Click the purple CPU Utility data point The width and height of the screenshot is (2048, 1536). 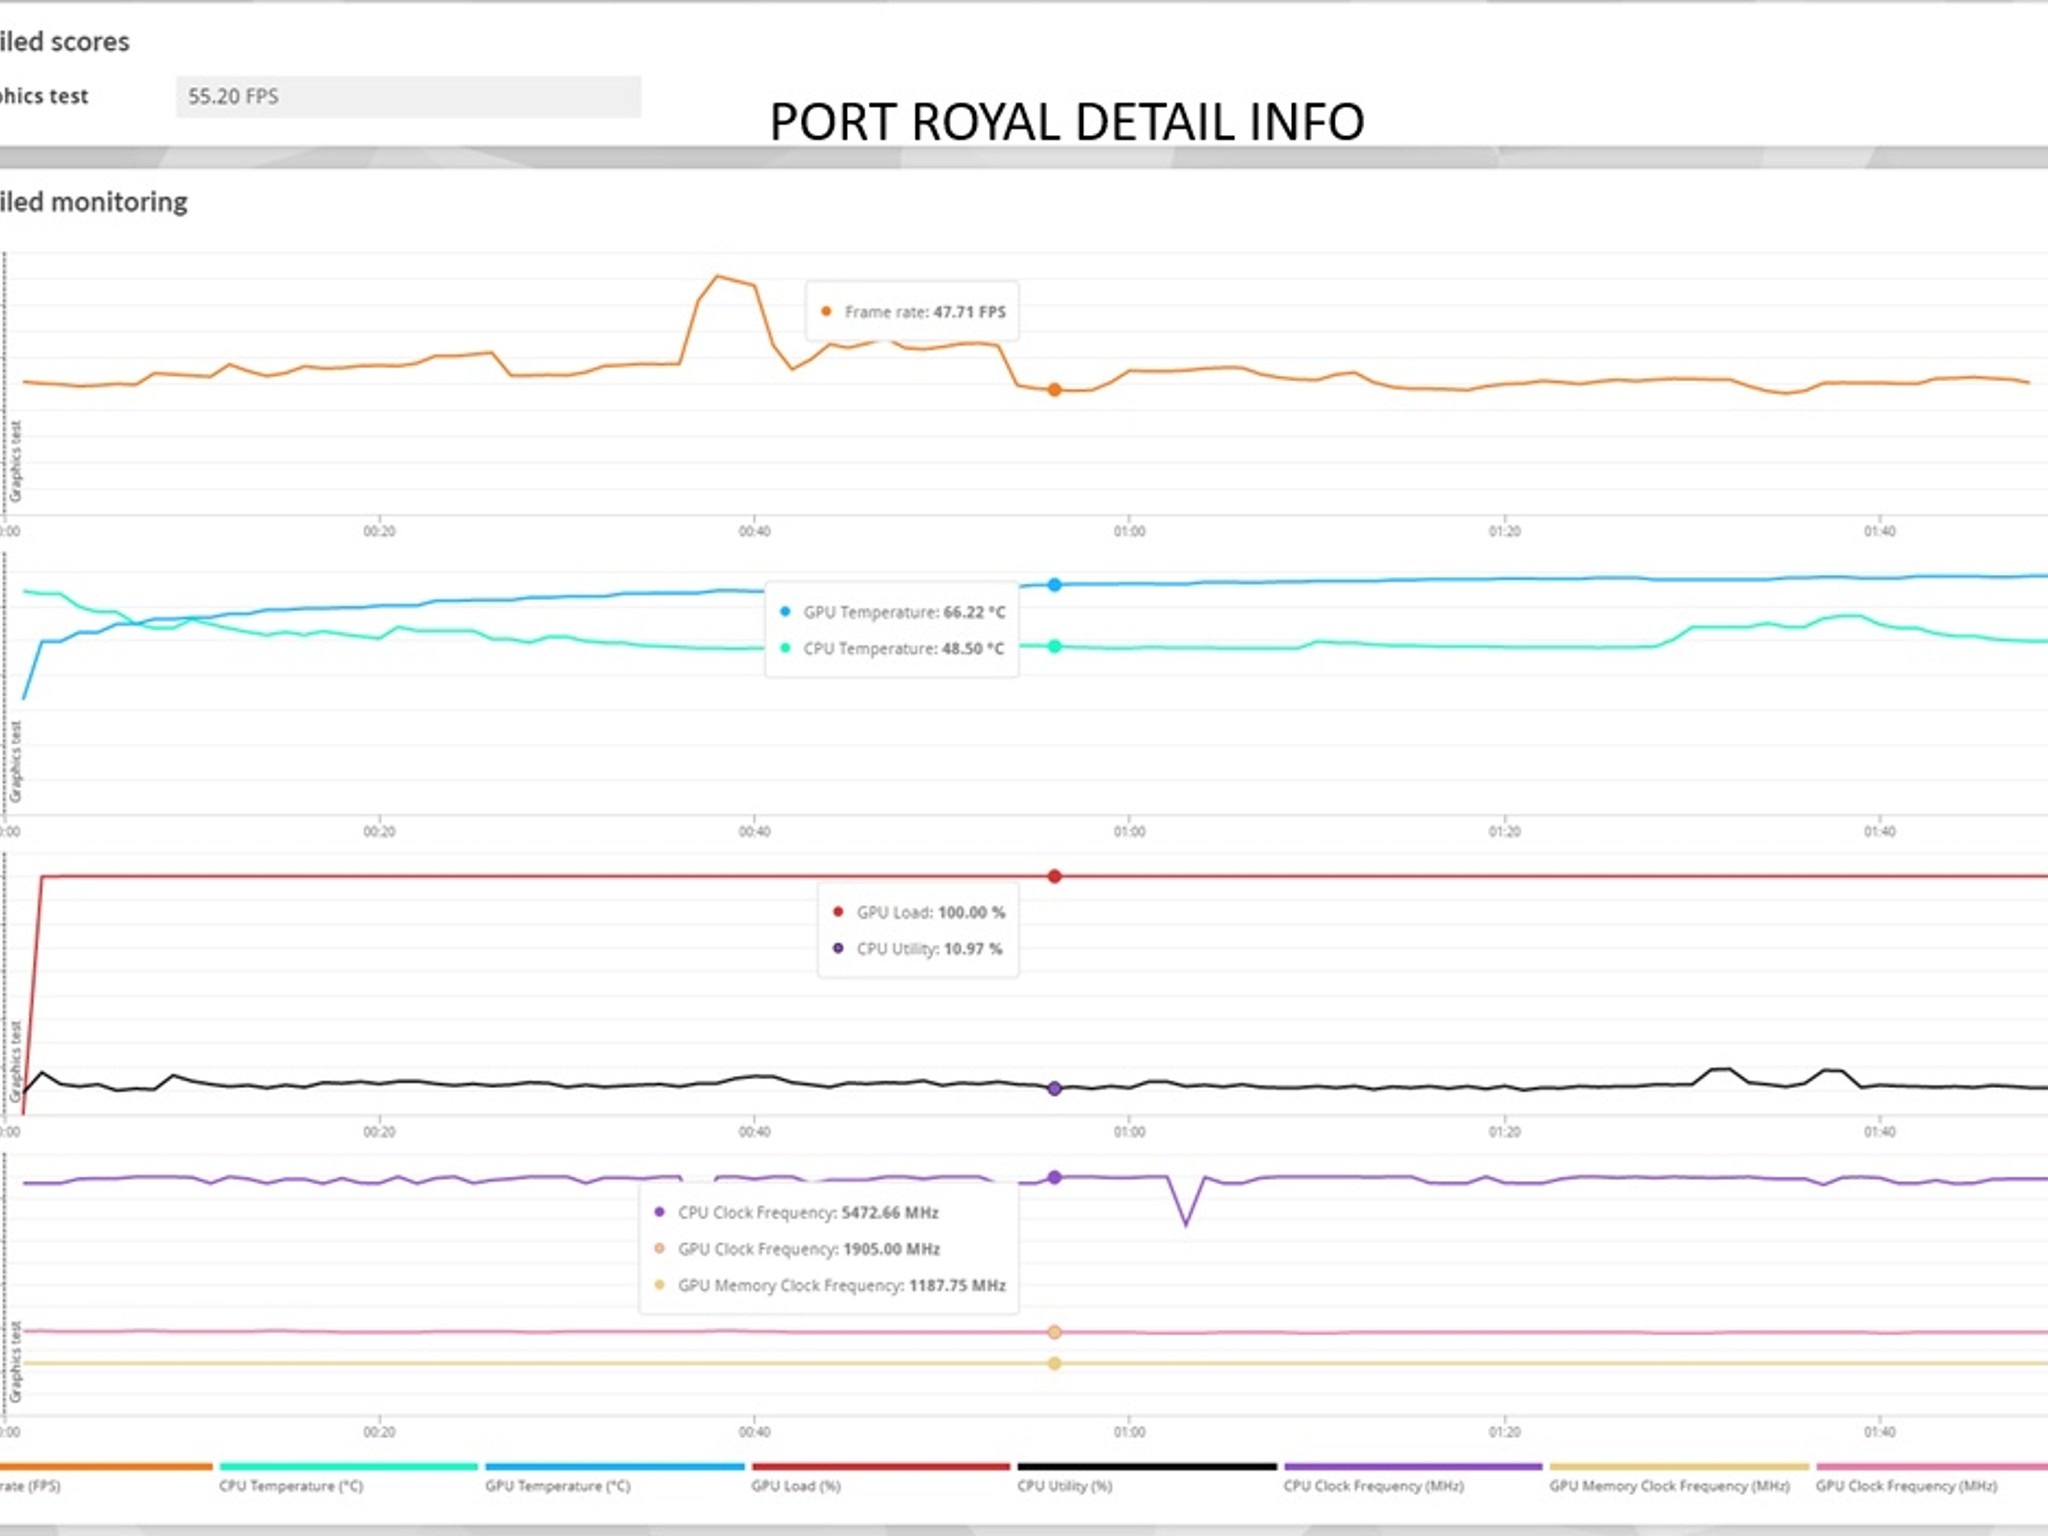tap(1054, 1089)
